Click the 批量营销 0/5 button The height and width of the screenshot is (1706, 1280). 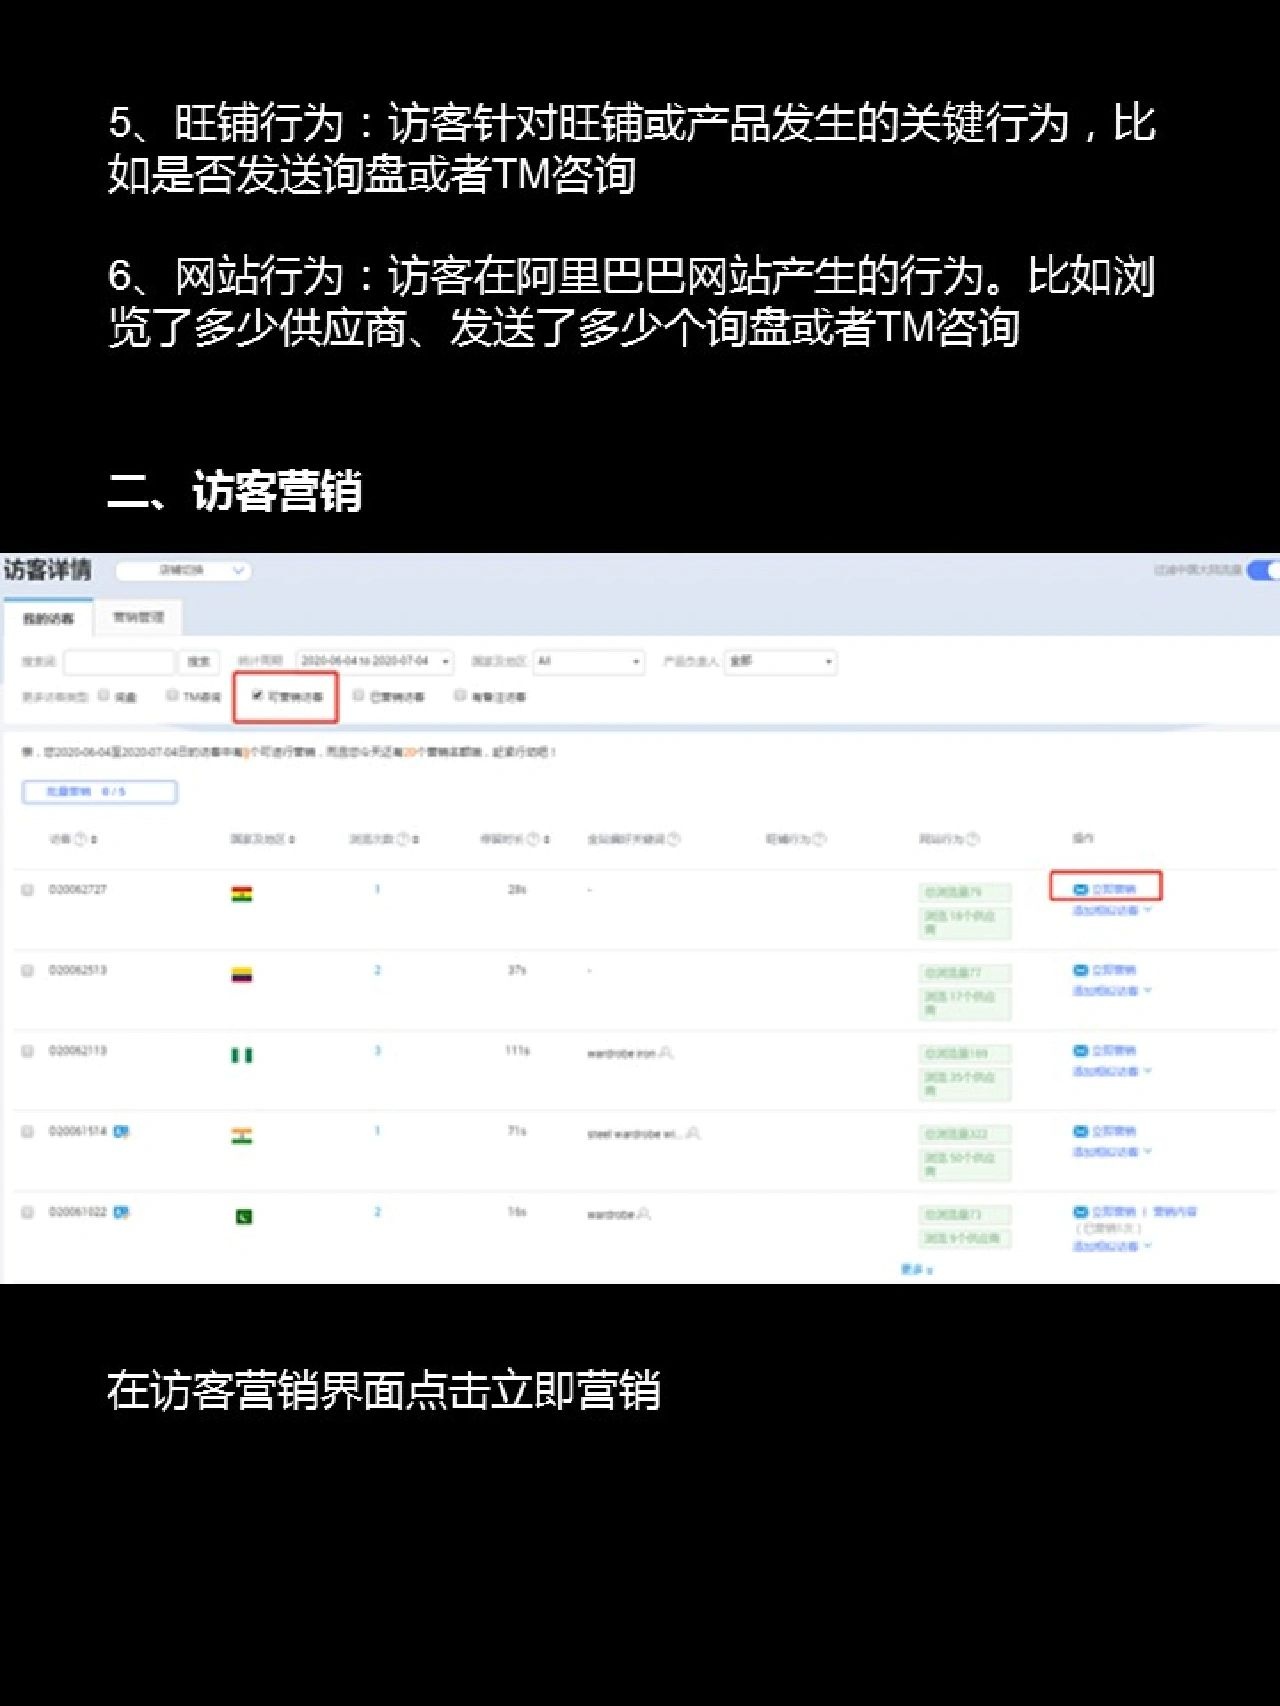(x=100, y=792)
